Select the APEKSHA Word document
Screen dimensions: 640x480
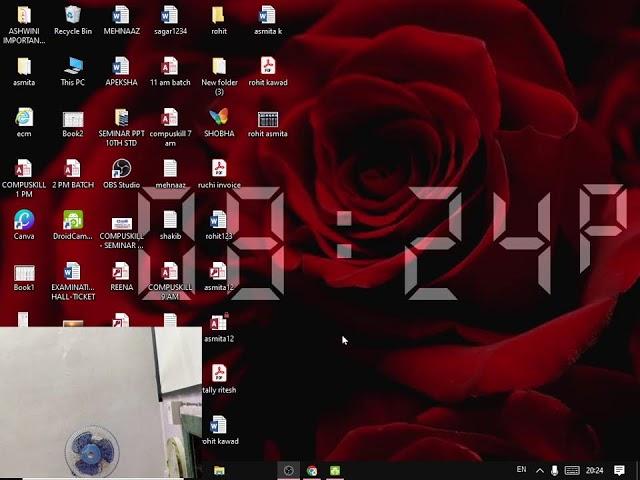point(121,71)
